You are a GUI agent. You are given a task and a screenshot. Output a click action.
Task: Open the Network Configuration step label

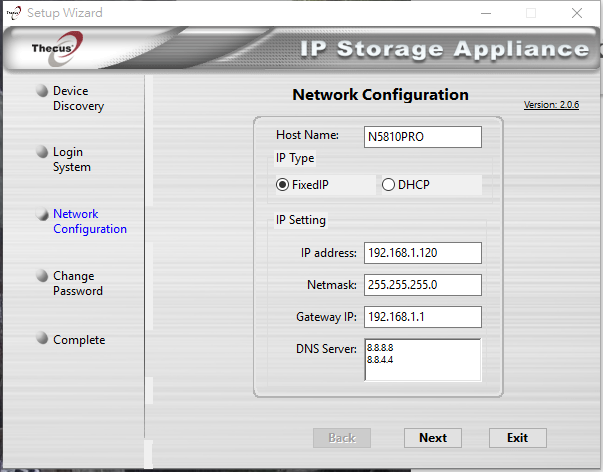(x=90, y=221)
